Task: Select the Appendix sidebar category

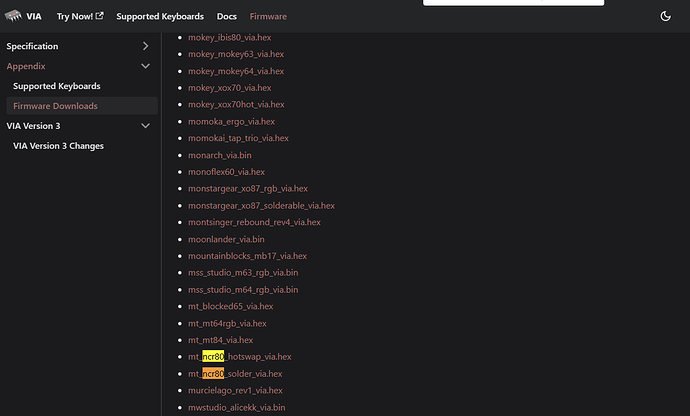Action: tap(26, 66)
